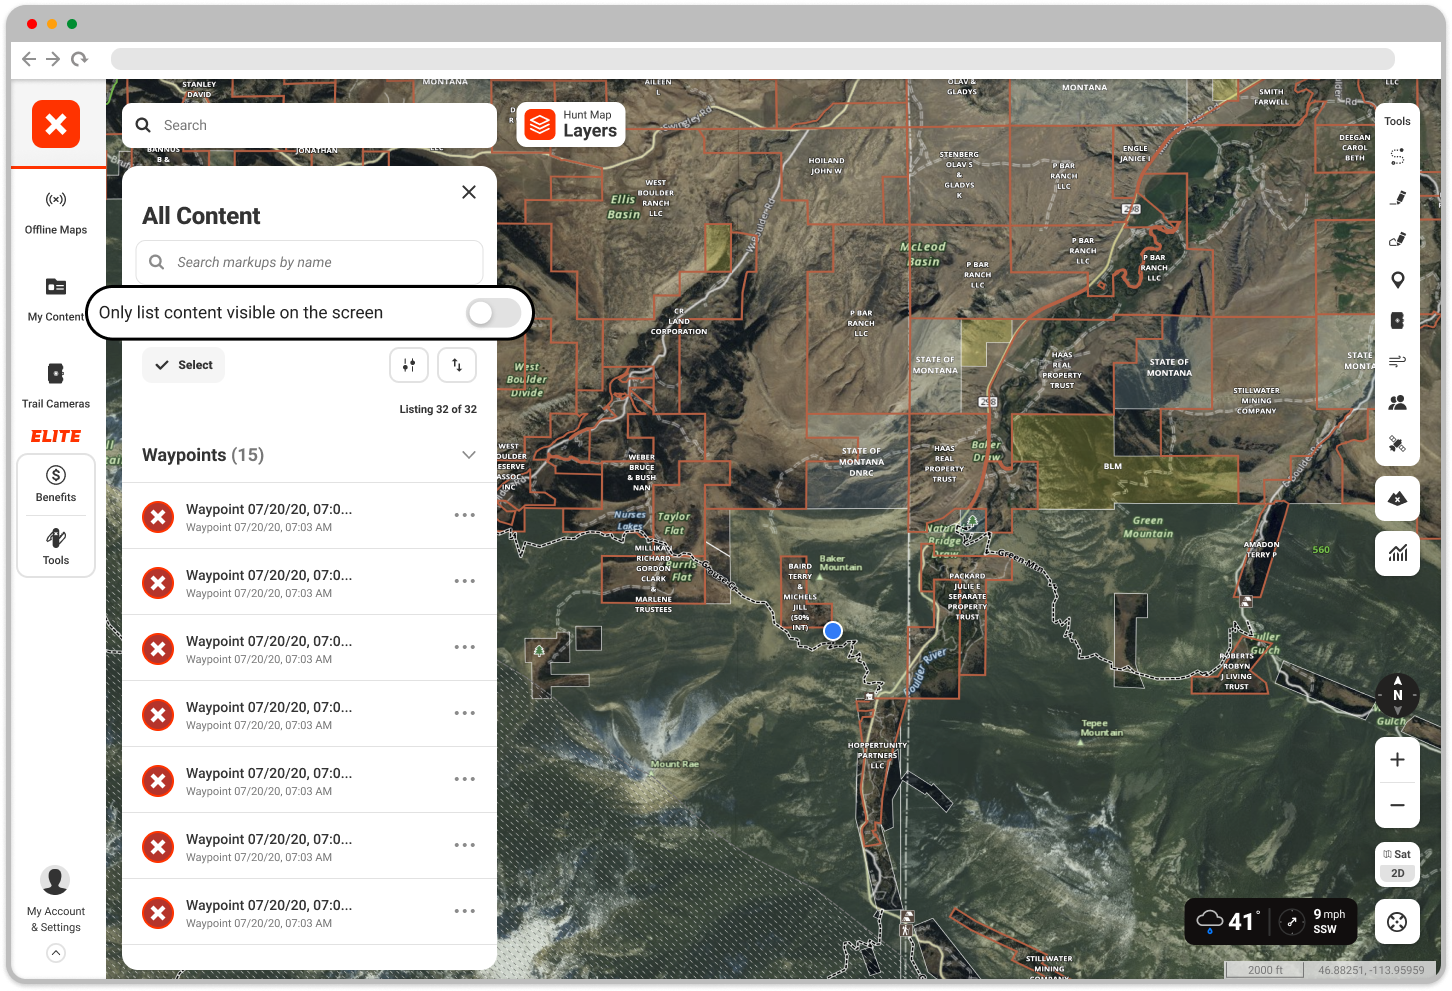Switch the Sat 2D basemap toggle
This screenshot has width=1452, height=991.
tap(1398, 864)
